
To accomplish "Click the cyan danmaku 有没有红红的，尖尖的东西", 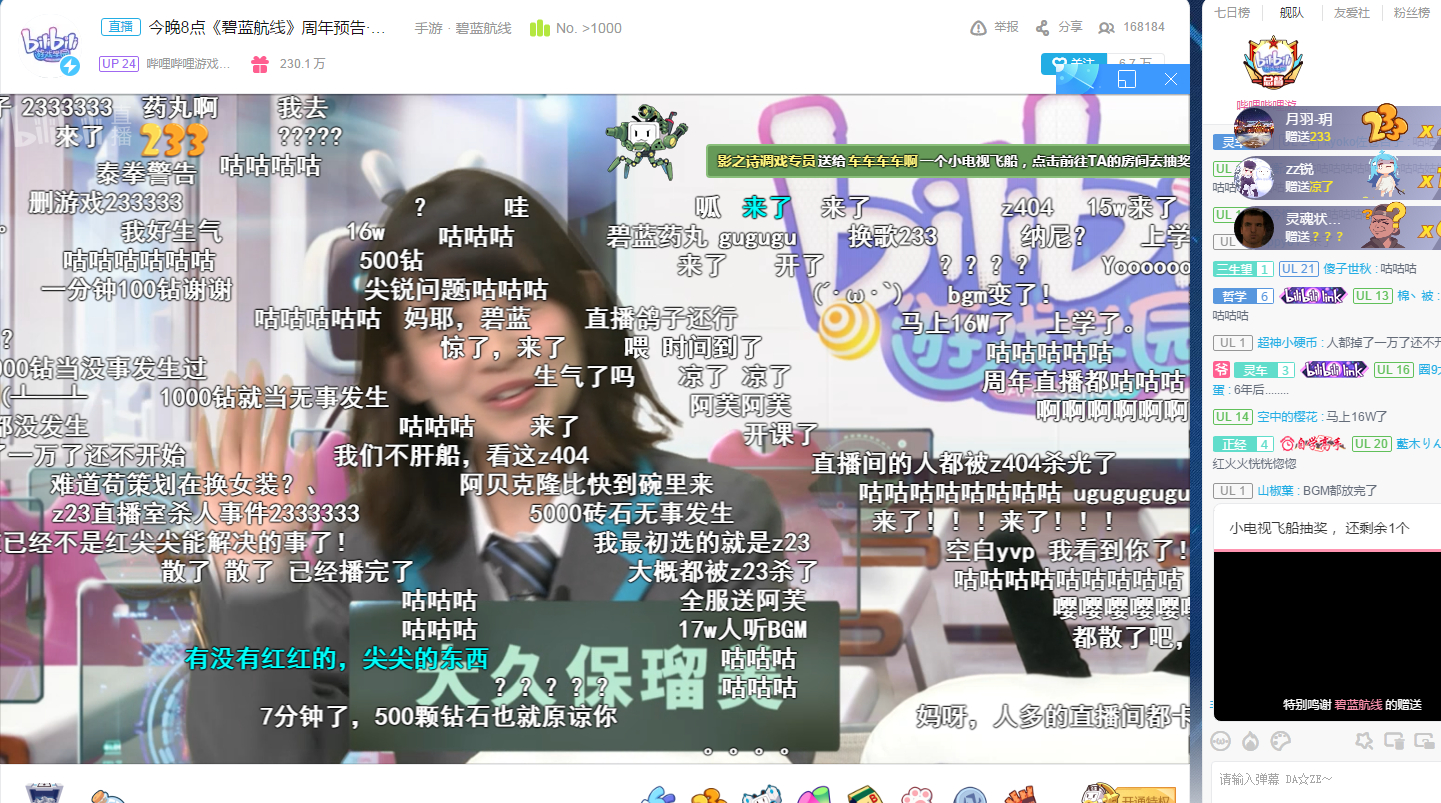I will point(337,658).
